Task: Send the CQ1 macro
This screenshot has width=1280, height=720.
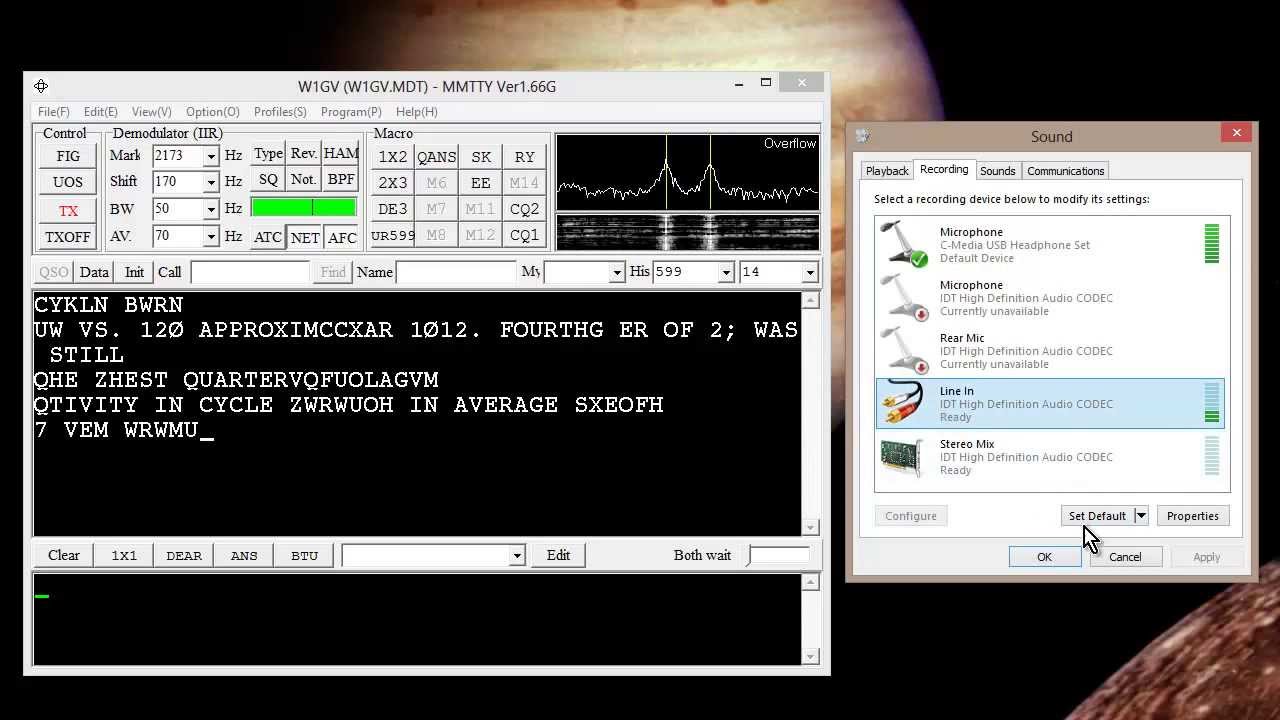Action: (x=524, y=235)
